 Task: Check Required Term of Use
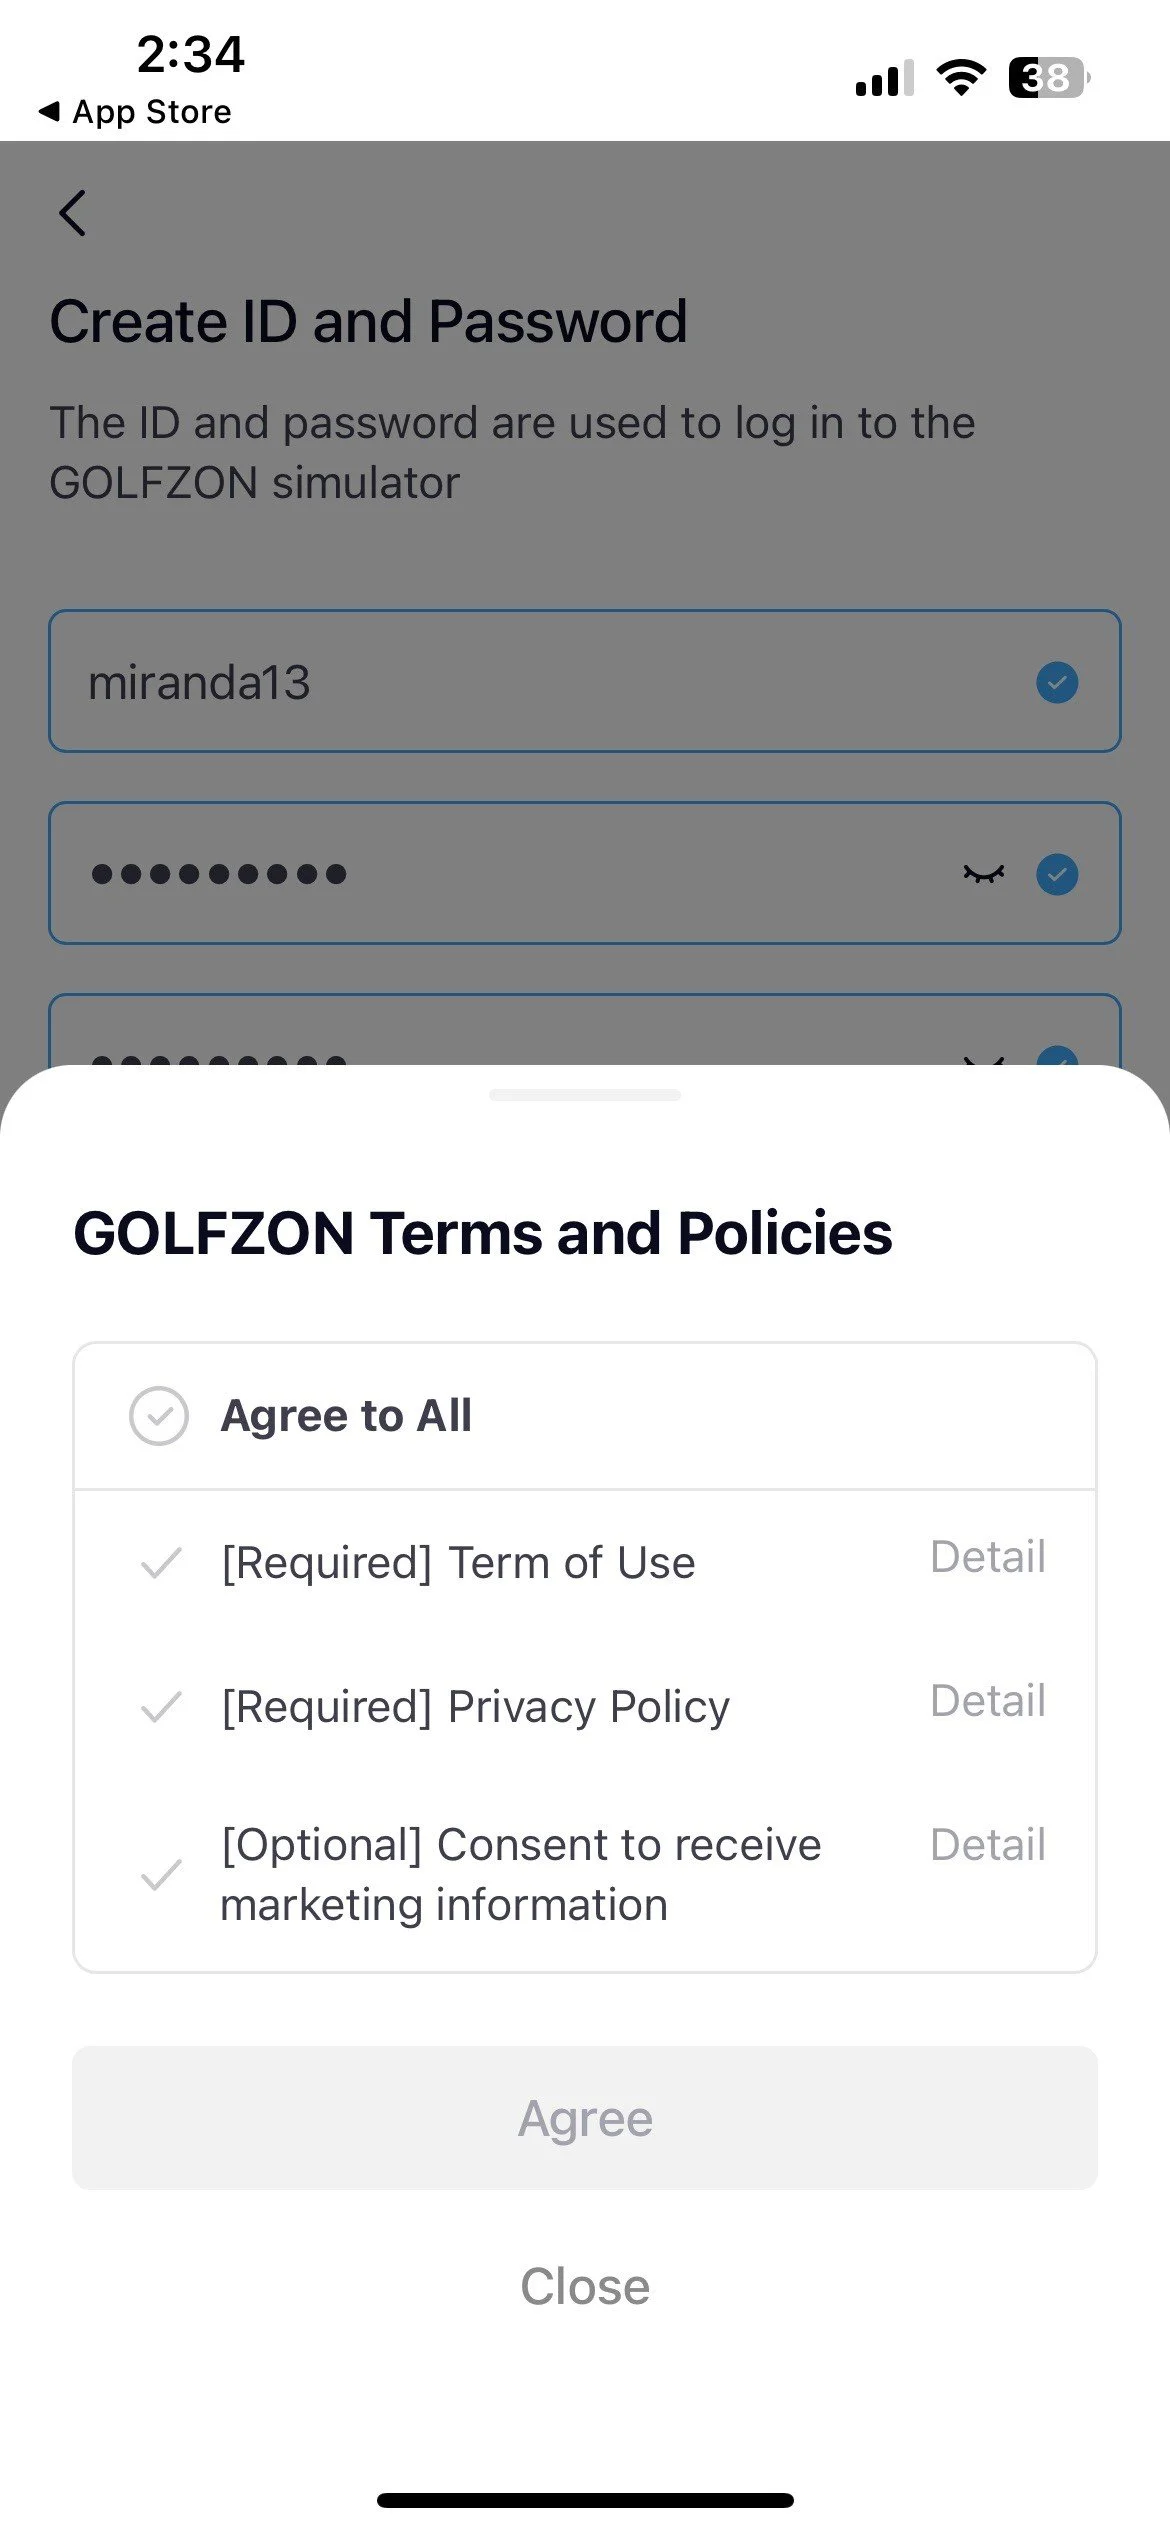[x=161, y=1563]
